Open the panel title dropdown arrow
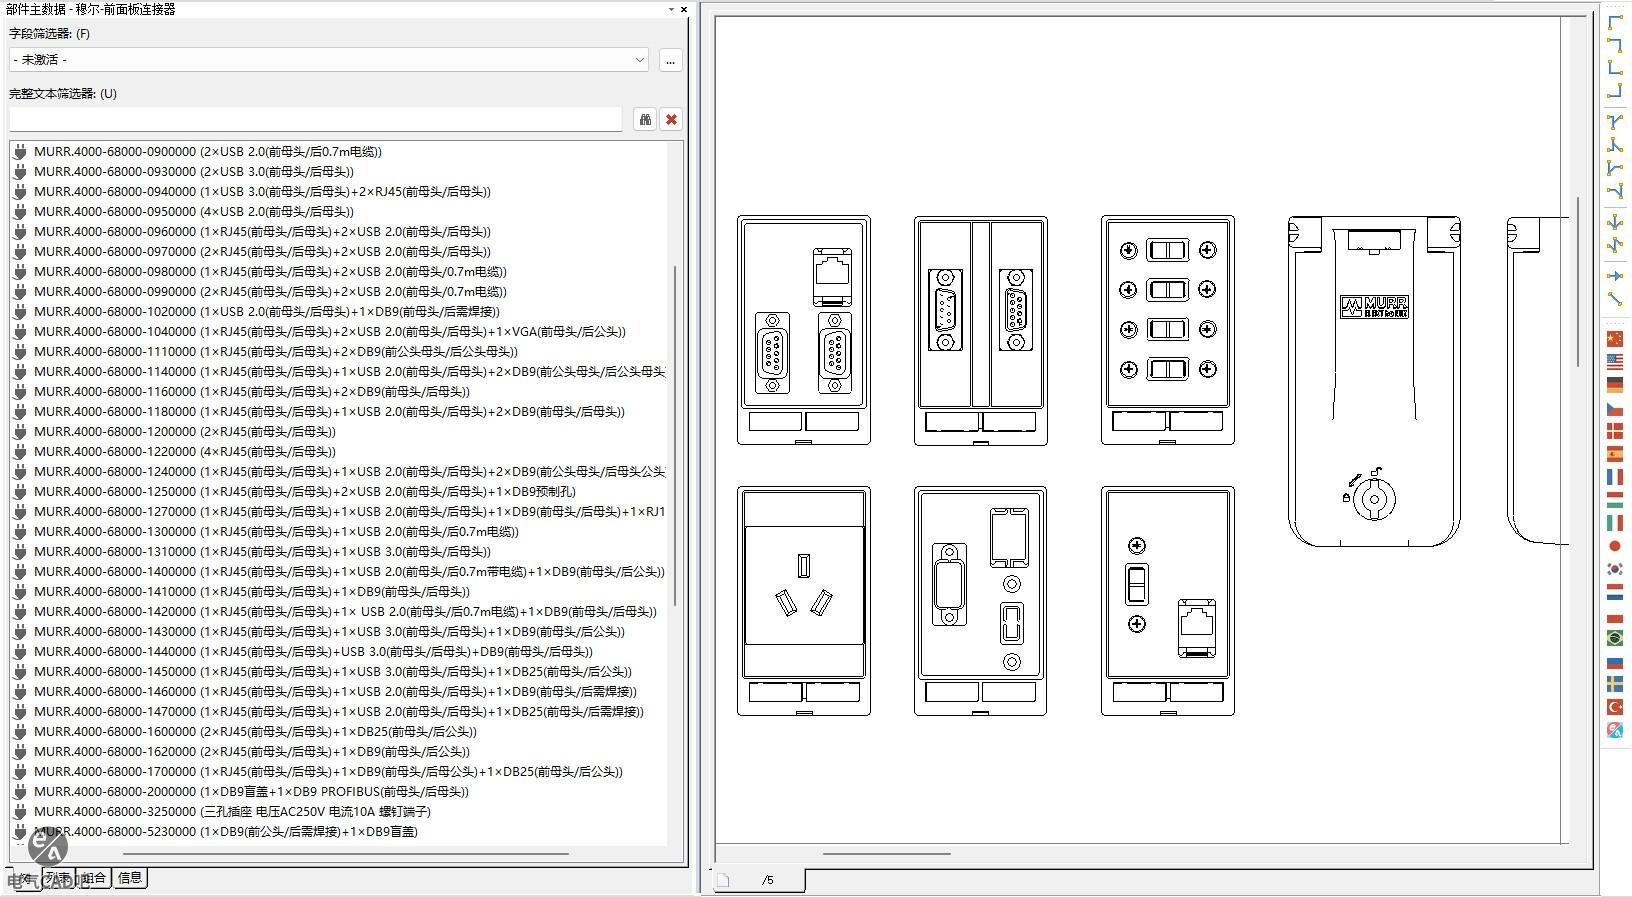 click(x=671, y=9)
